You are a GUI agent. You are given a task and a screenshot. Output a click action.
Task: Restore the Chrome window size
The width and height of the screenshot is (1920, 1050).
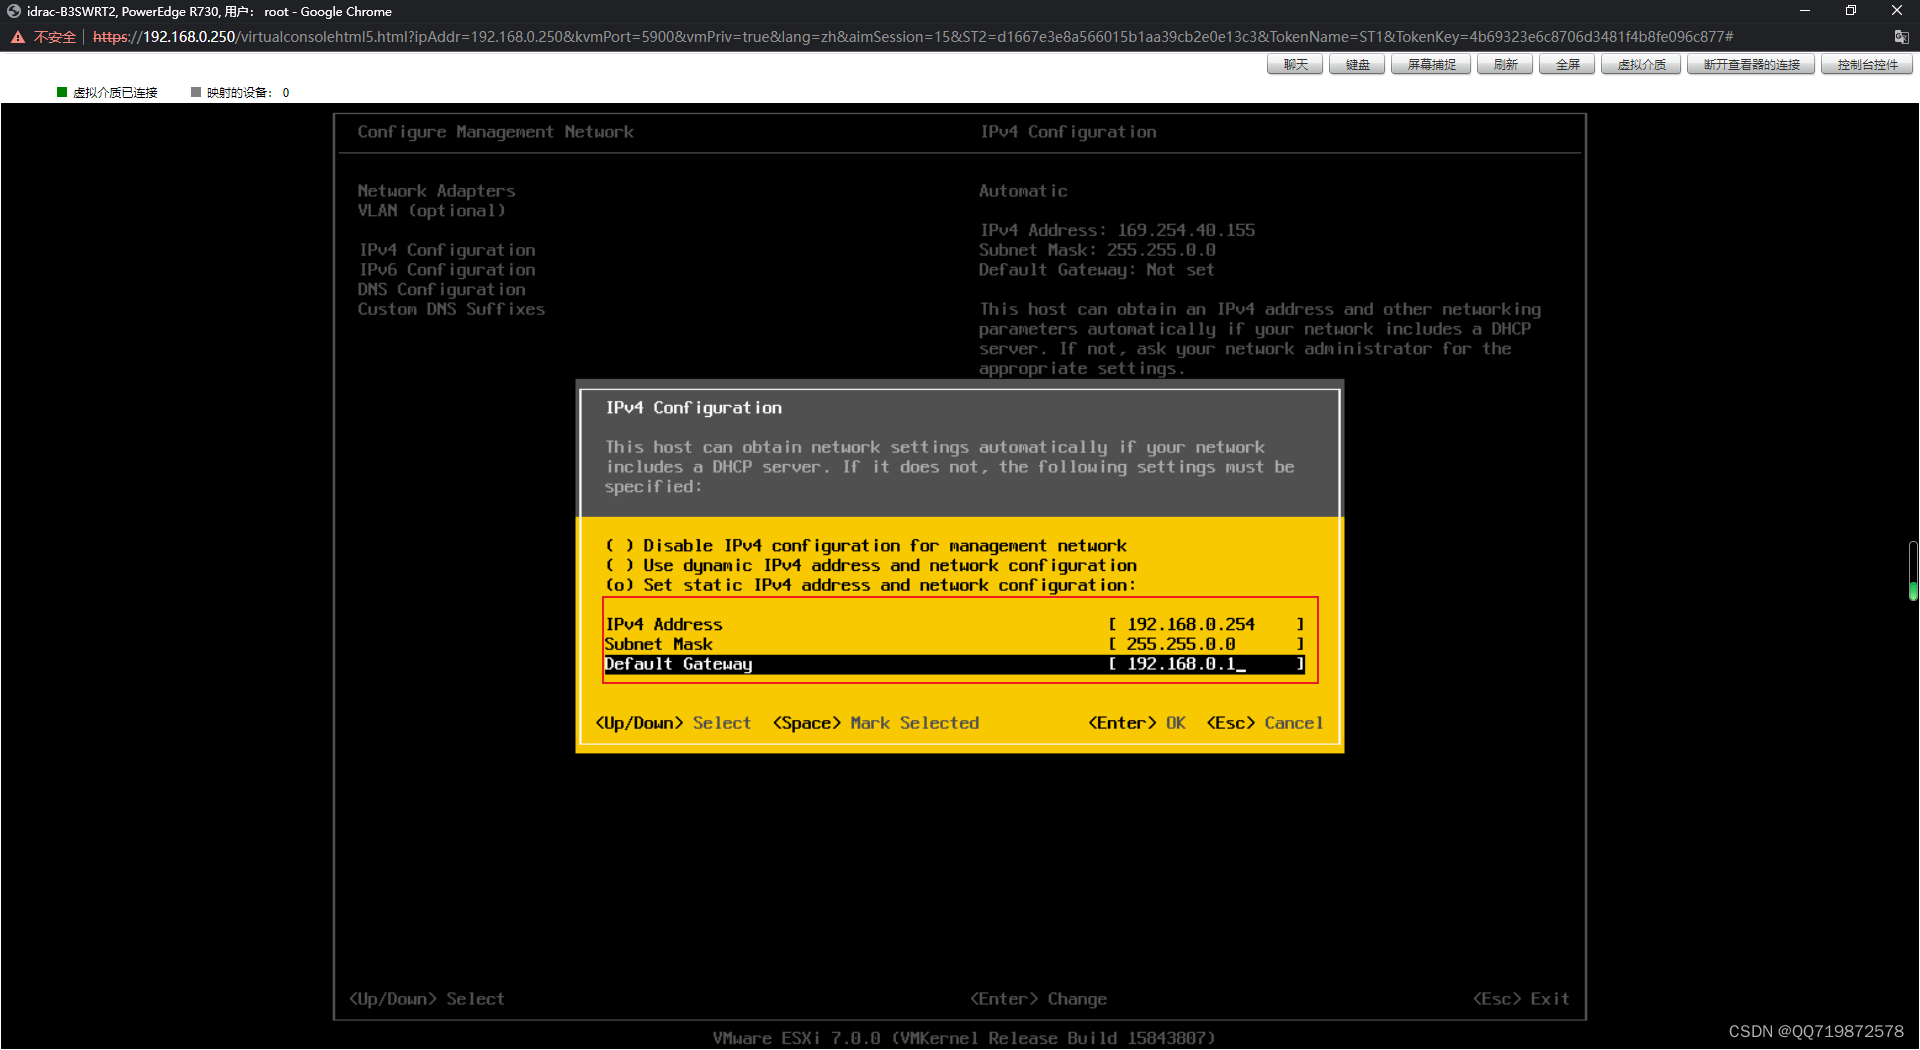coord(1851,11)
